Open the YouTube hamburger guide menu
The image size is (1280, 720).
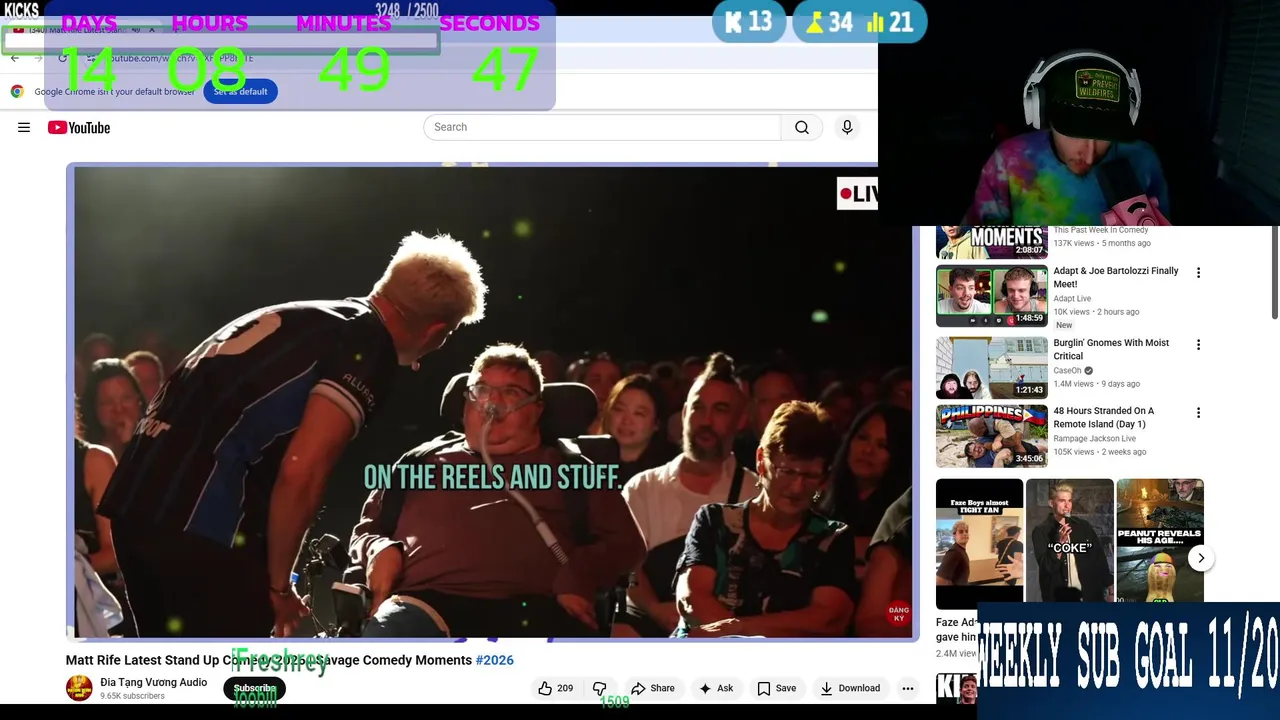(24, 127)
